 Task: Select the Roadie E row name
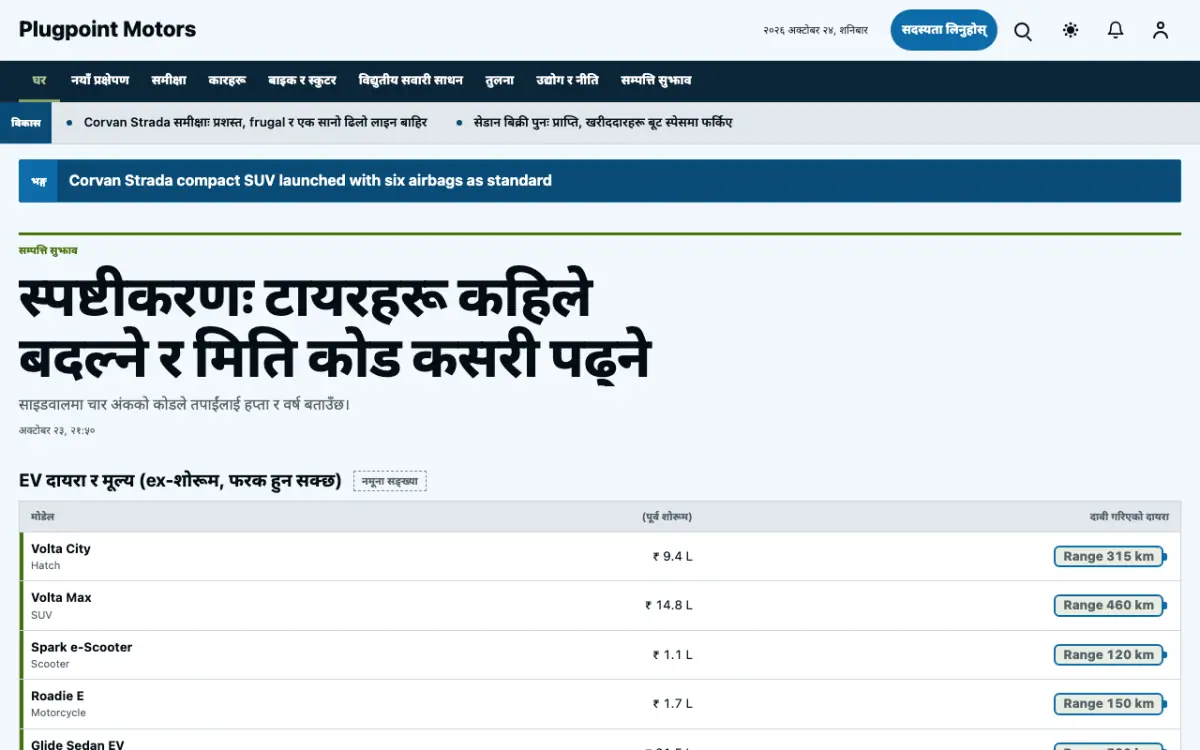(x=58, y=696)
